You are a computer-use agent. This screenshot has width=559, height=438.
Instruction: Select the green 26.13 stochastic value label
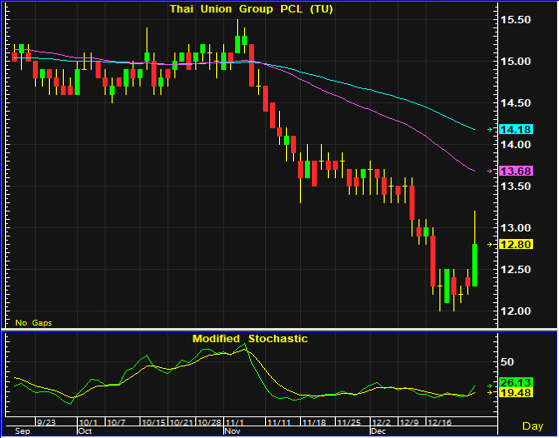point(516,382)
